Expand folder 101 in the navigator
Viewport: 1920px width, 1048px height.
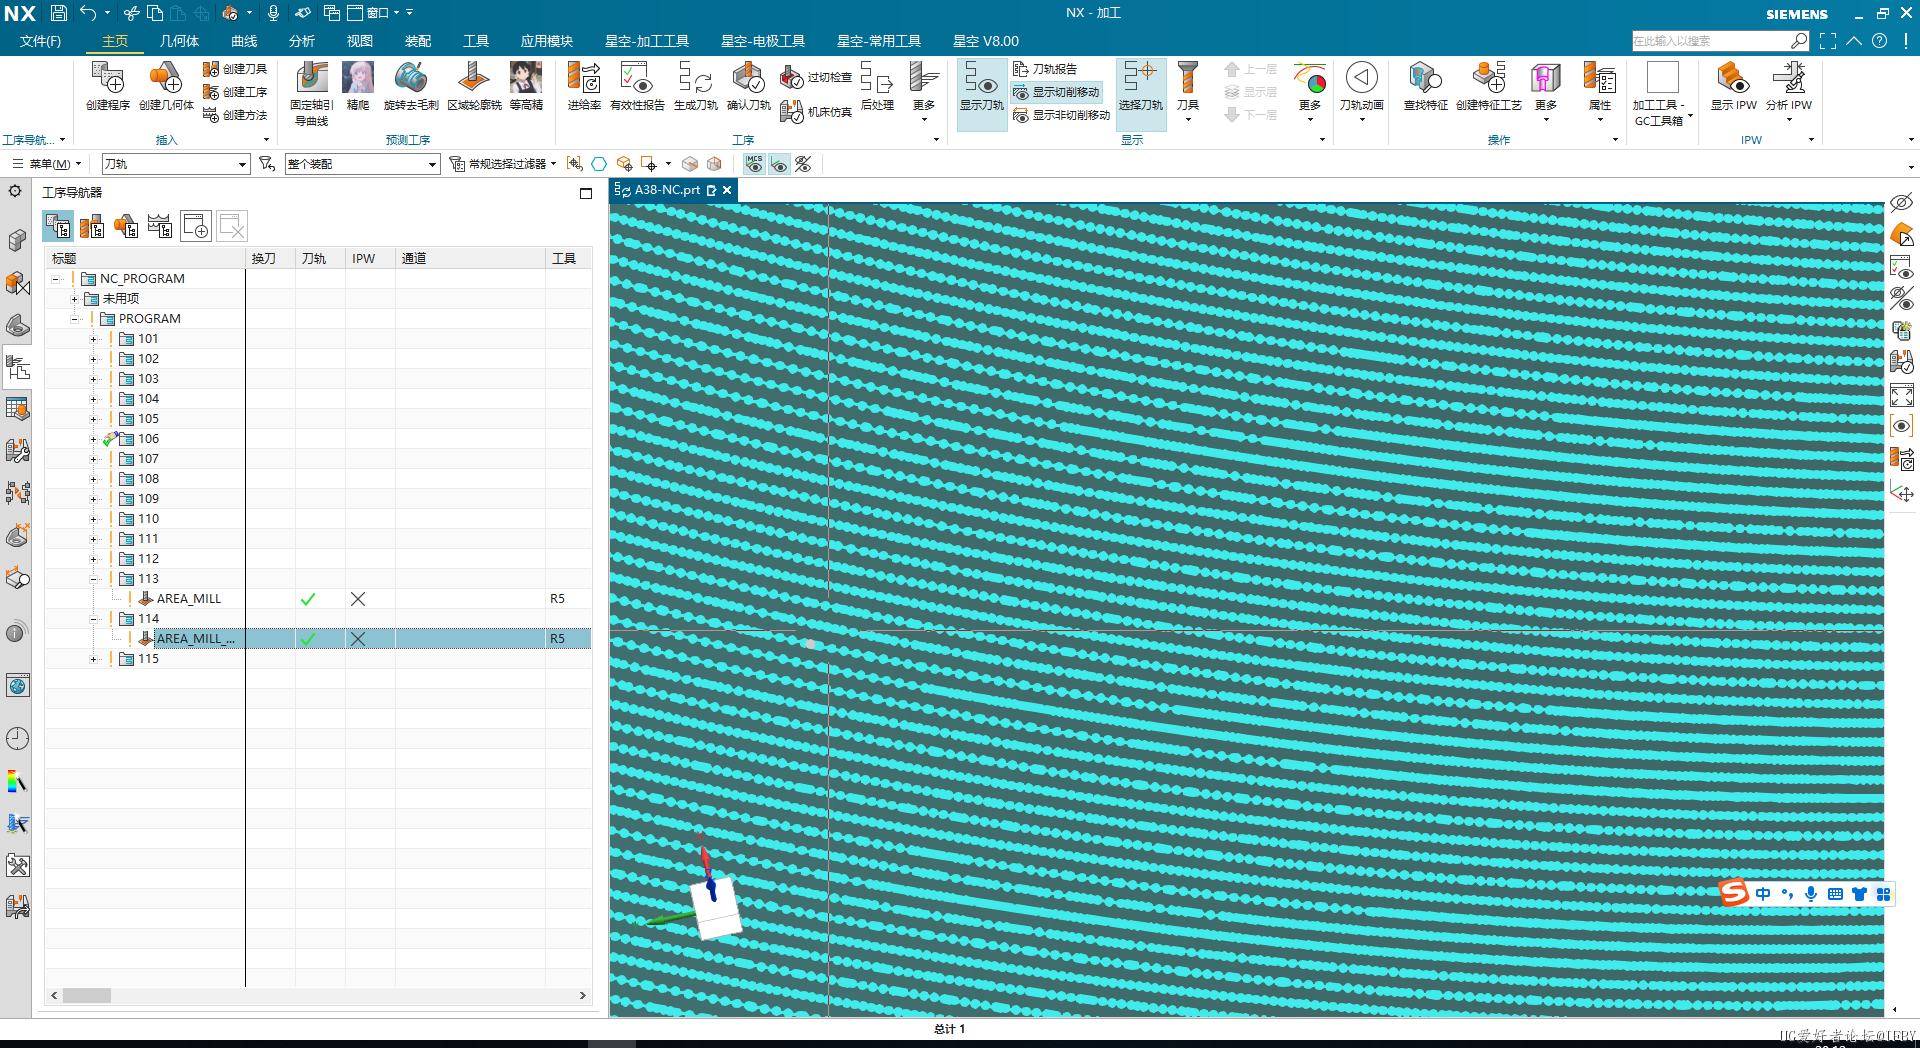[93, 339]
